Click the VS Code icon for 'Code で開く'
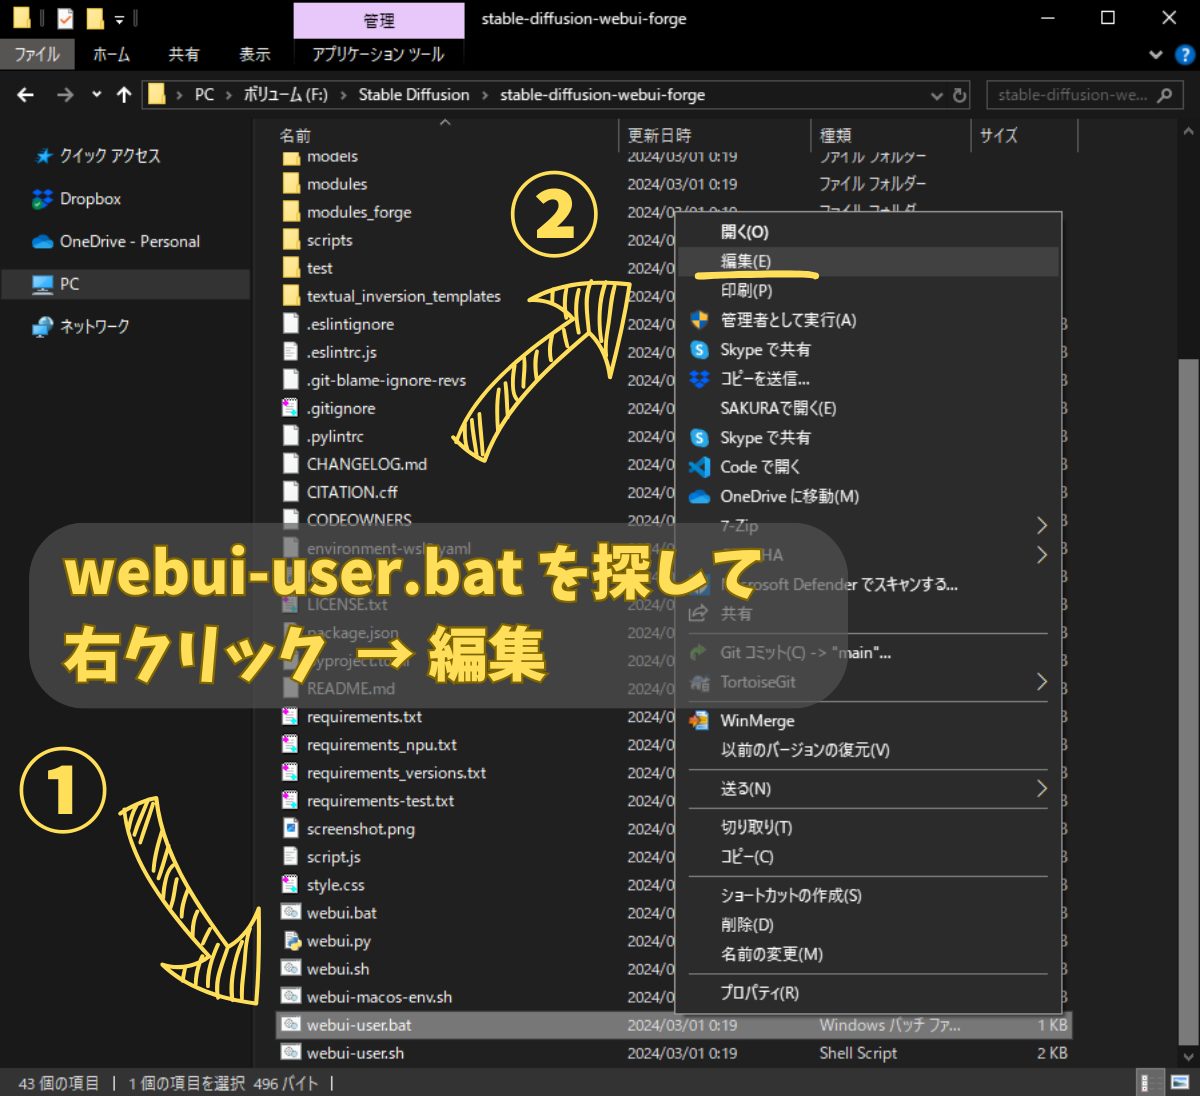Screen dimensions: 1200x1096 pos(700,467)
